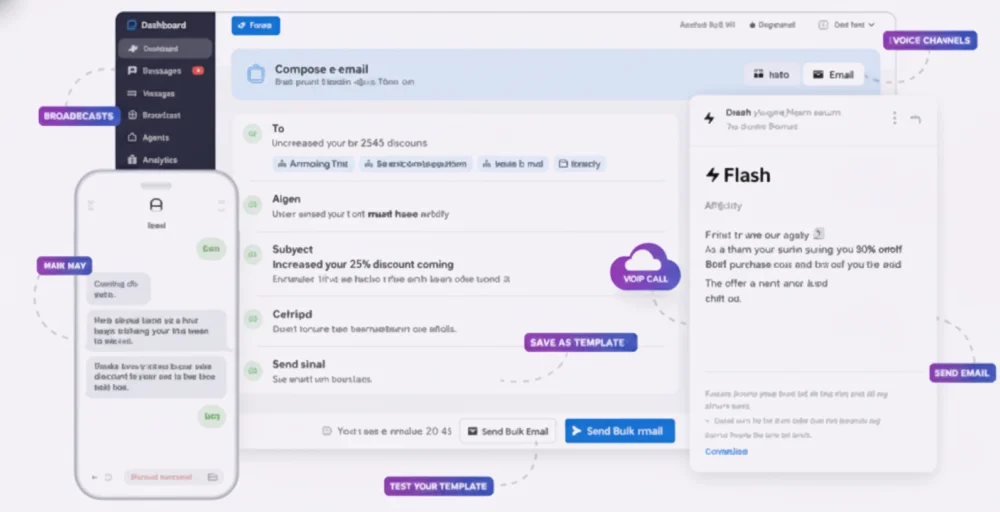Click the Broadcast globe icon in the sidebar
The height and width of the screenshot is (512, 1000).
pyautogui.click(x=133, y=115)
